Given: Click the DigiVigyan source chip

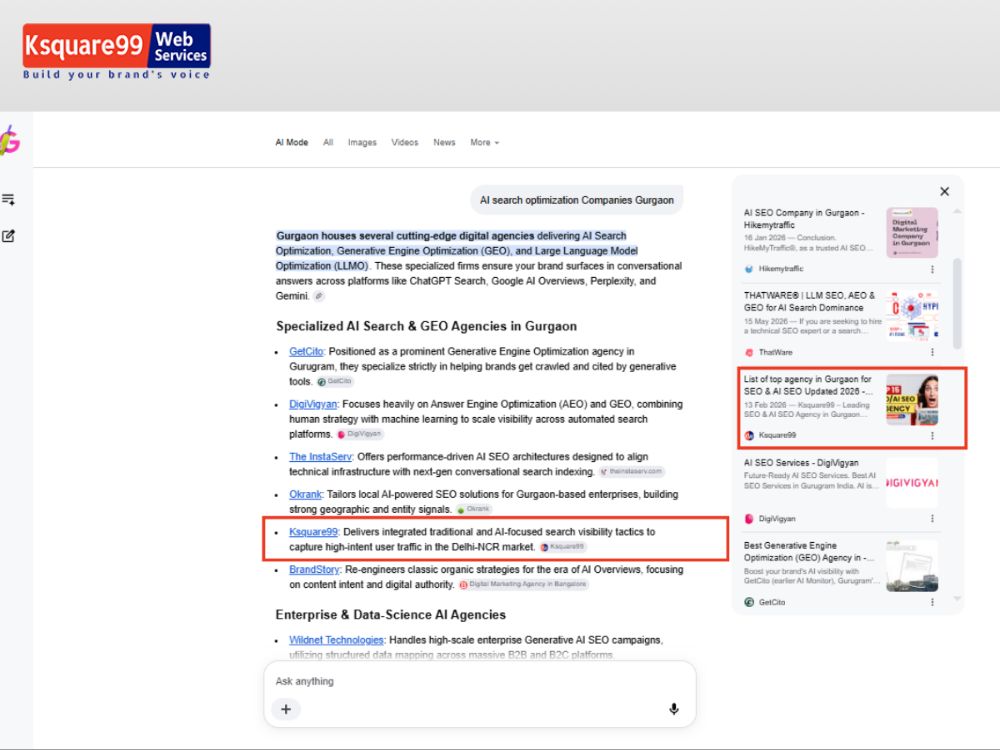Looking at the screenshot, I should [360, 434].
